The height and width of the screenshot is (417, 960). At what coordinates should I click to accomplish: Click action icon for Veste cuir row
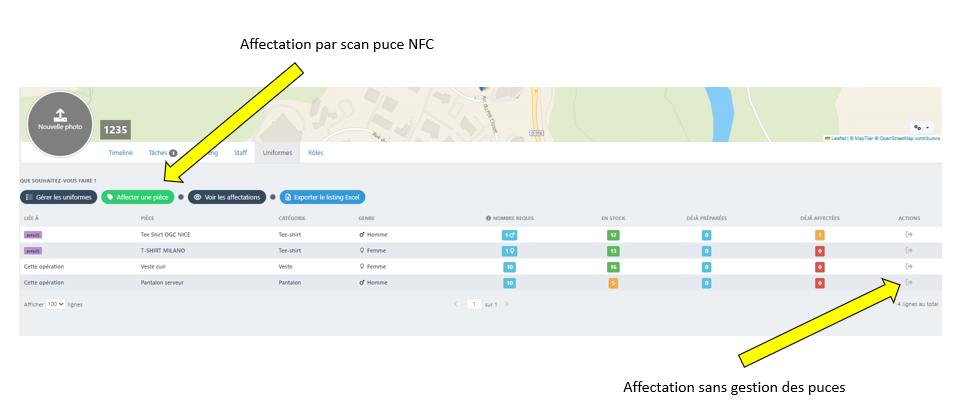tap(909, 267)
